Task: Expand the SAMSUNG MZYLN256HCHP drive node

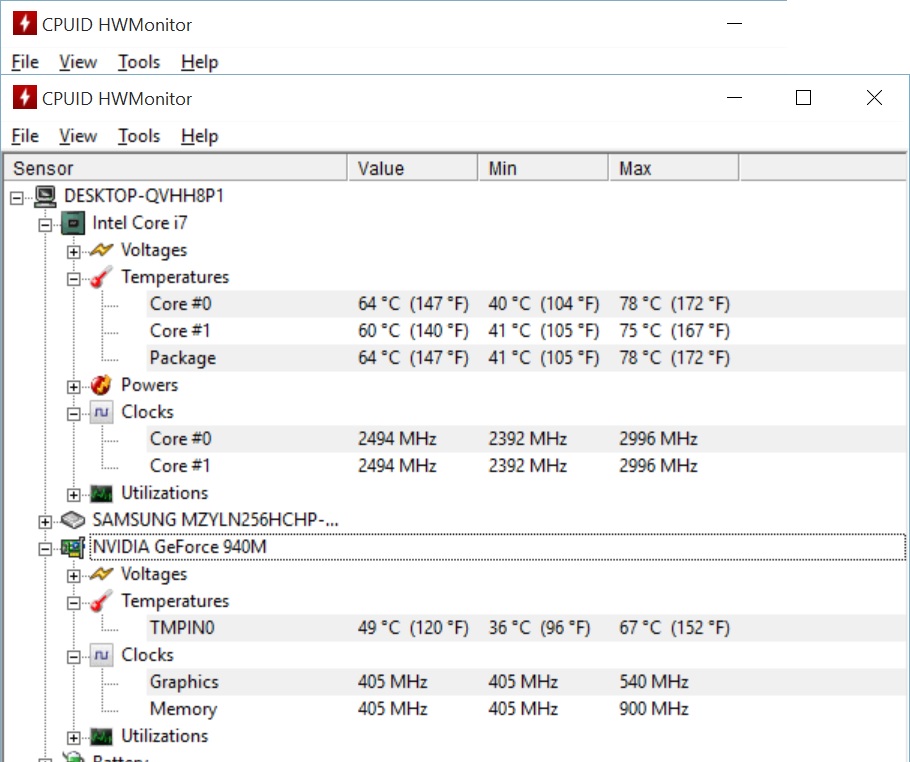Action: (44, 521)
